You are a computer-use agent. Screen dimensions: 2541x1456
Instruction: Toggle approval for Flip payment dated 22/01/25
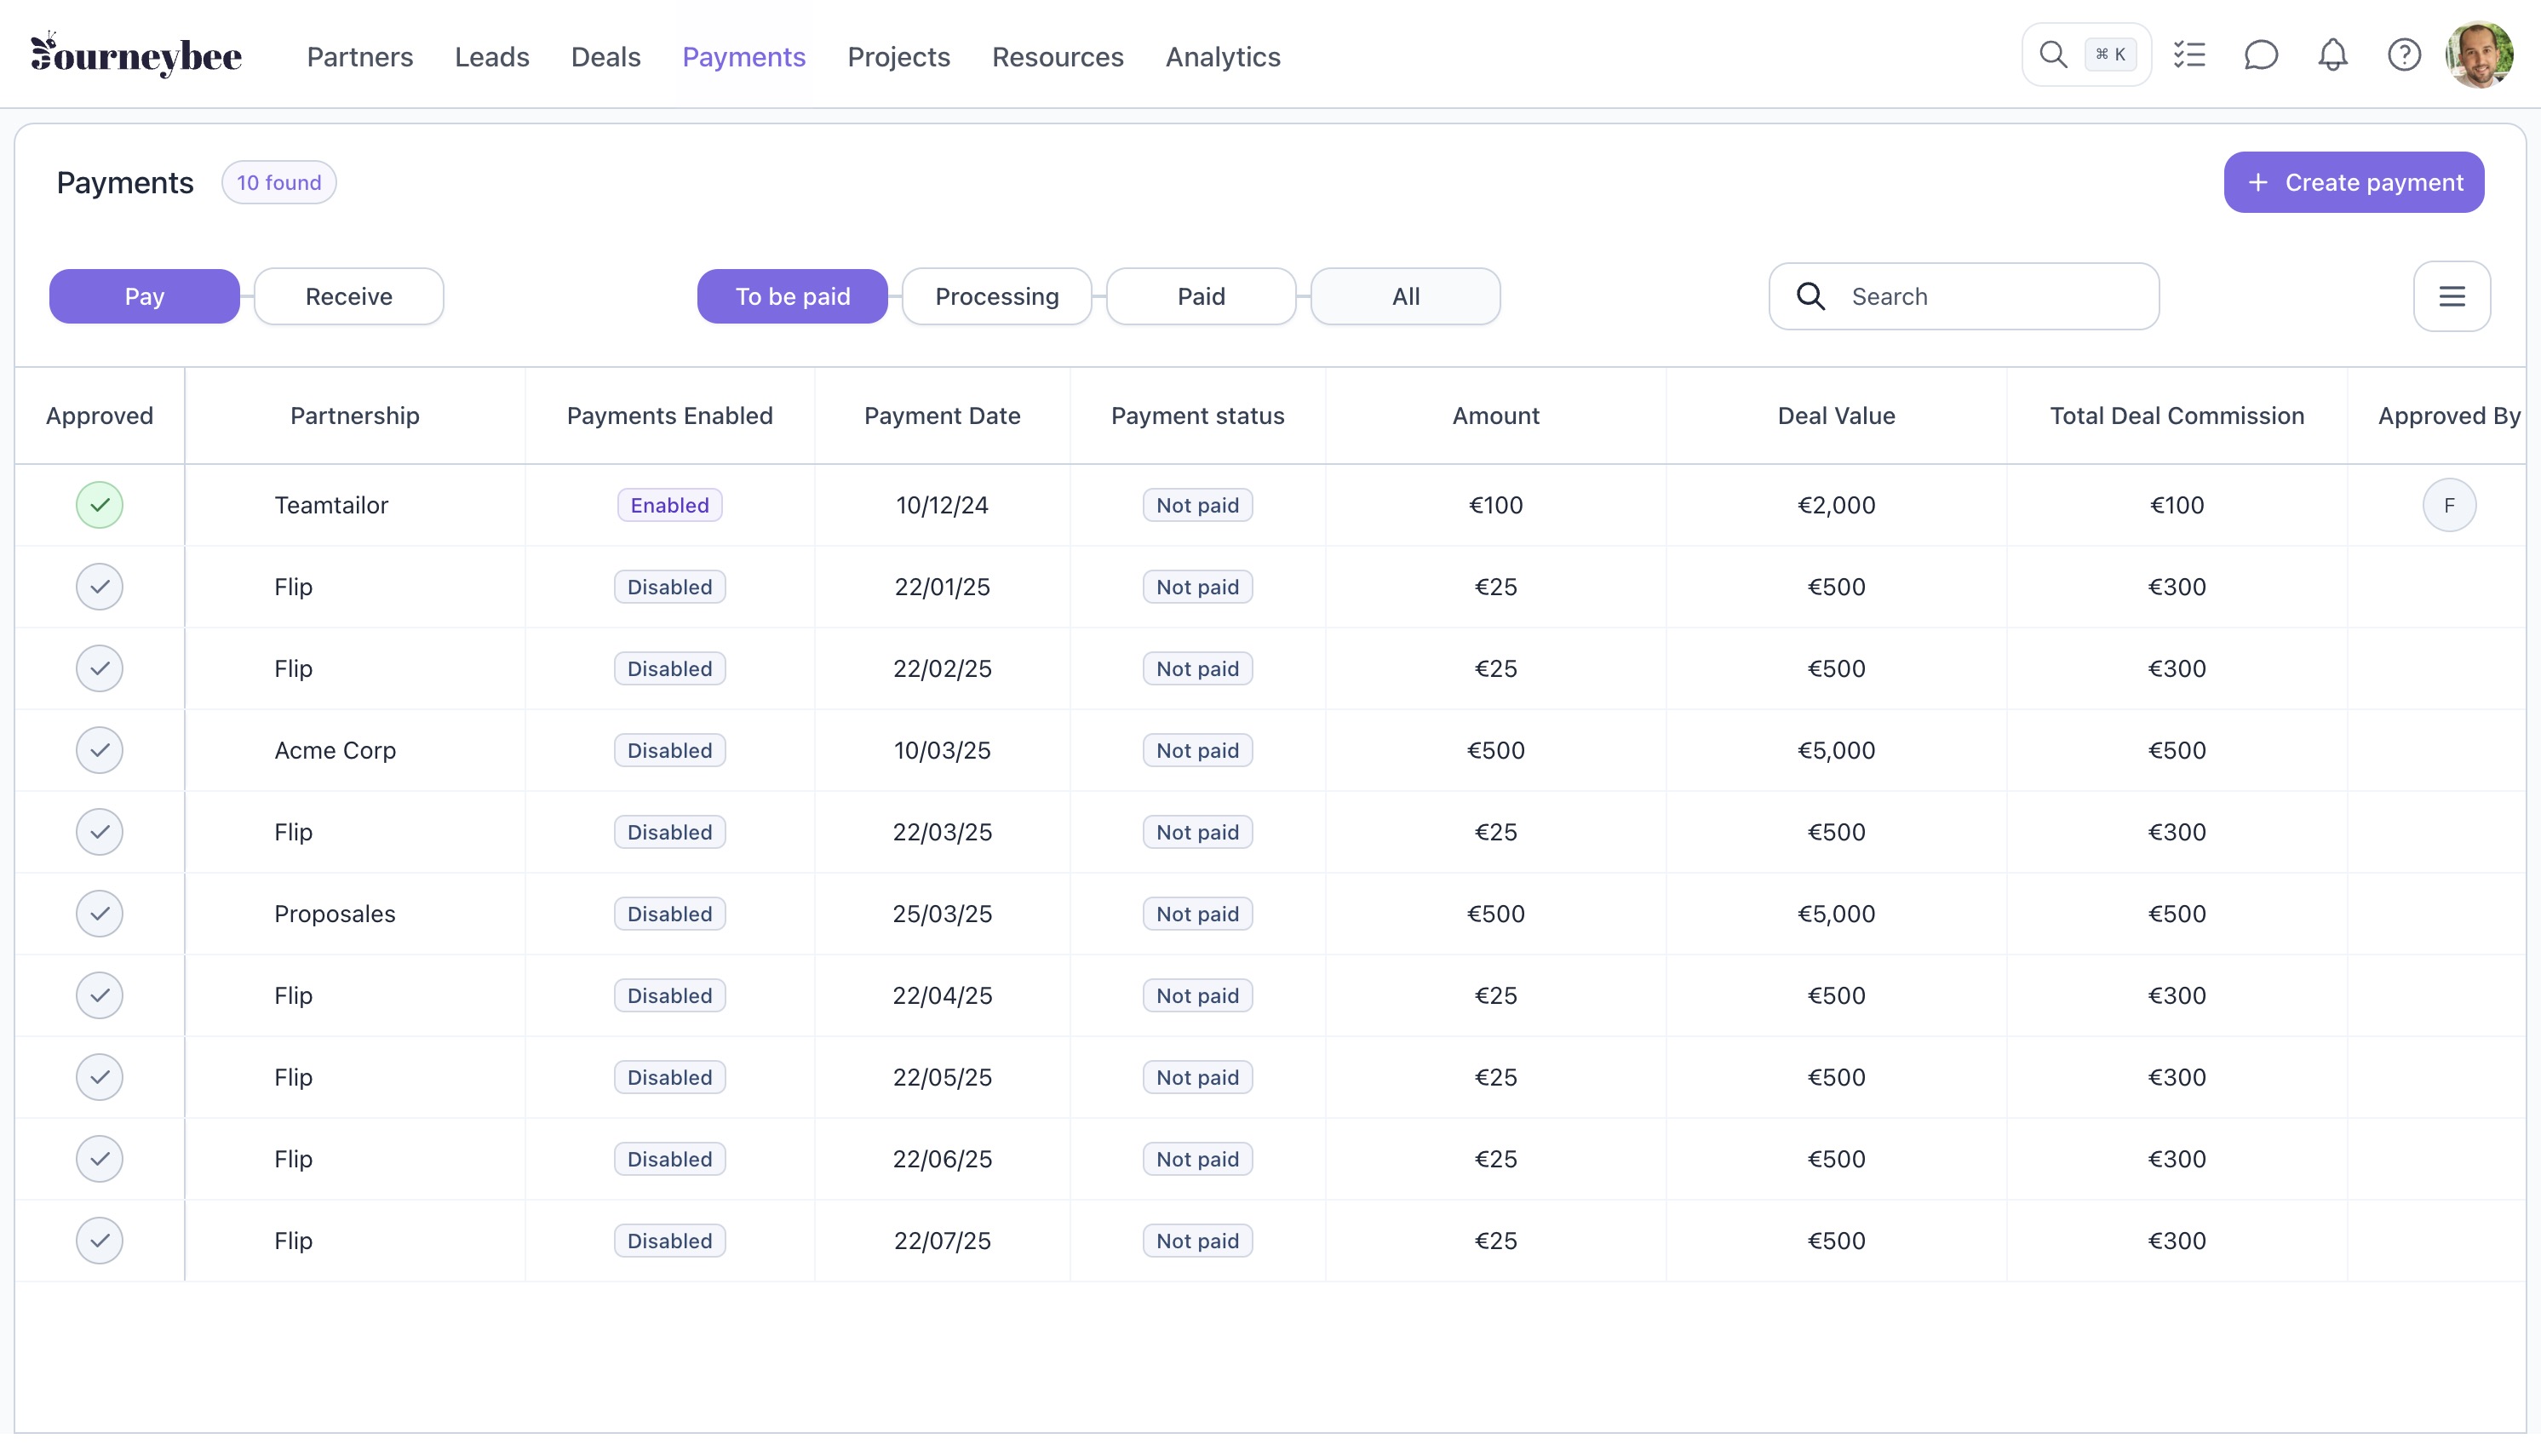pyautogui.click(x=100, y=587)
